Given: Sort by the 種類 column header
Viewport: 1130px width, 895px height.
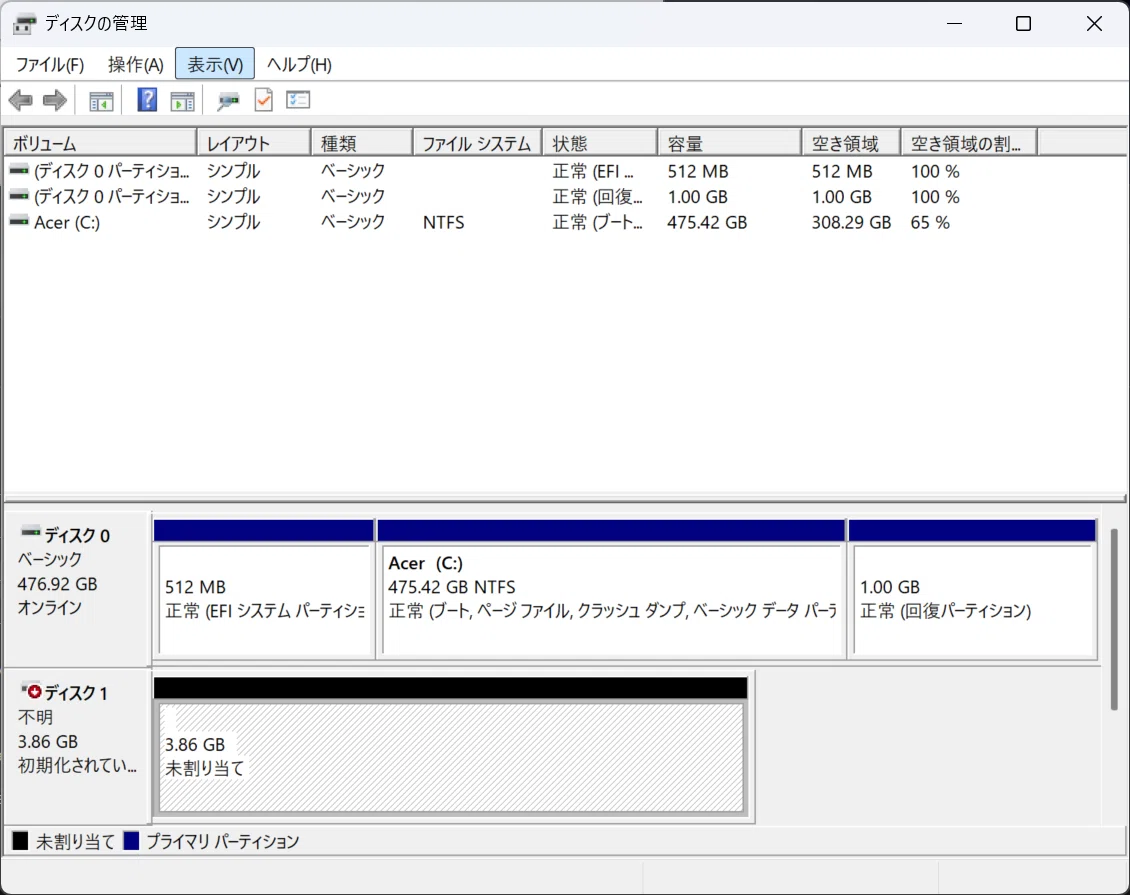Looking at the screenshot, I should pos(362,143).
